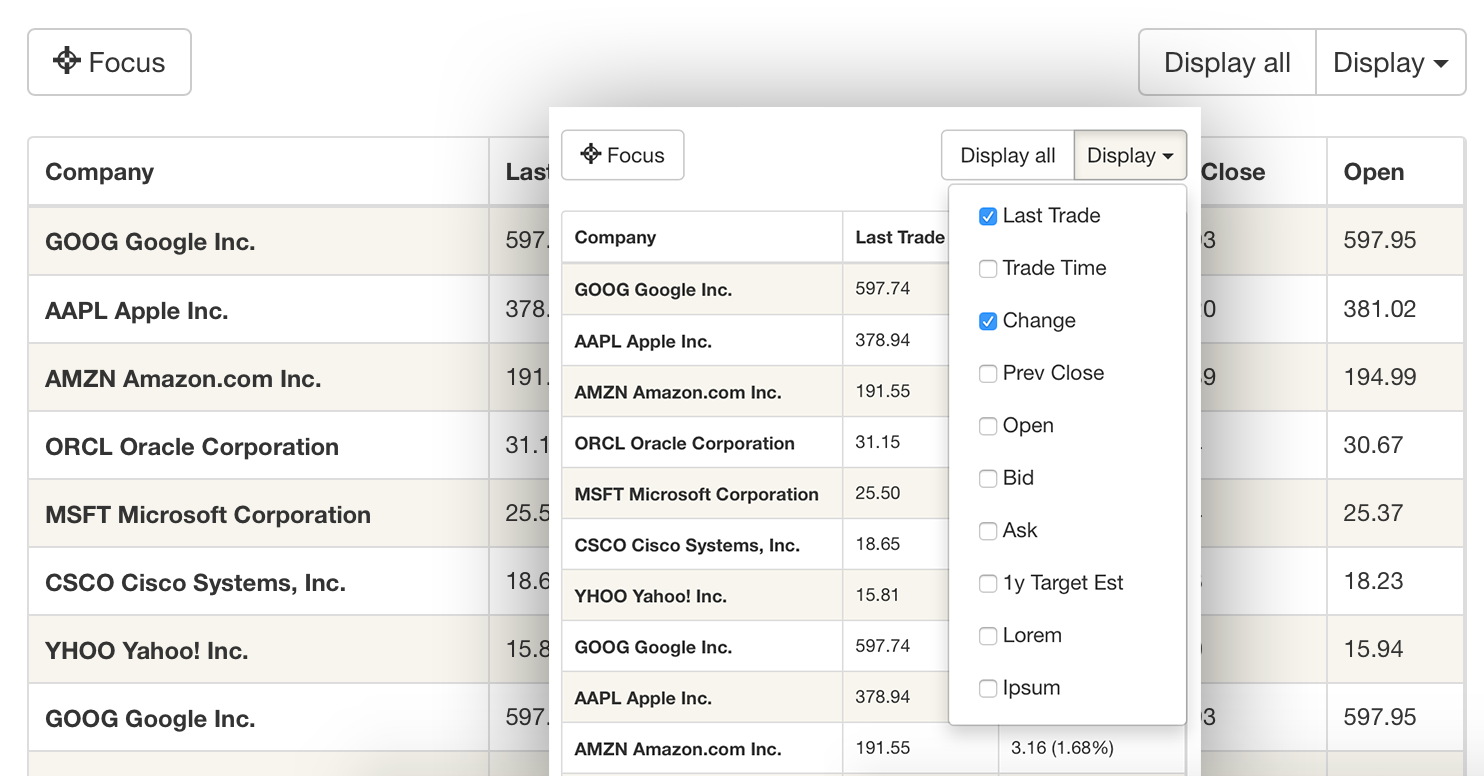The width and height of the screenshot is (1484, 776).
Task: Collapse the small Display dropdown menu
Action: 1130,155
